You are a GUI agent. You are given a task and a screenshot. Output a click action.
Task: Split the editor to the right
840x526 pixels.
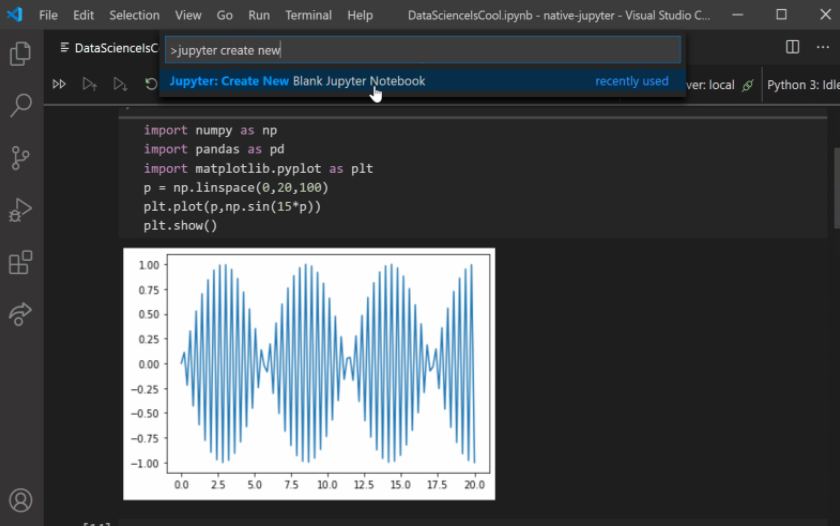tap(792, 47)
